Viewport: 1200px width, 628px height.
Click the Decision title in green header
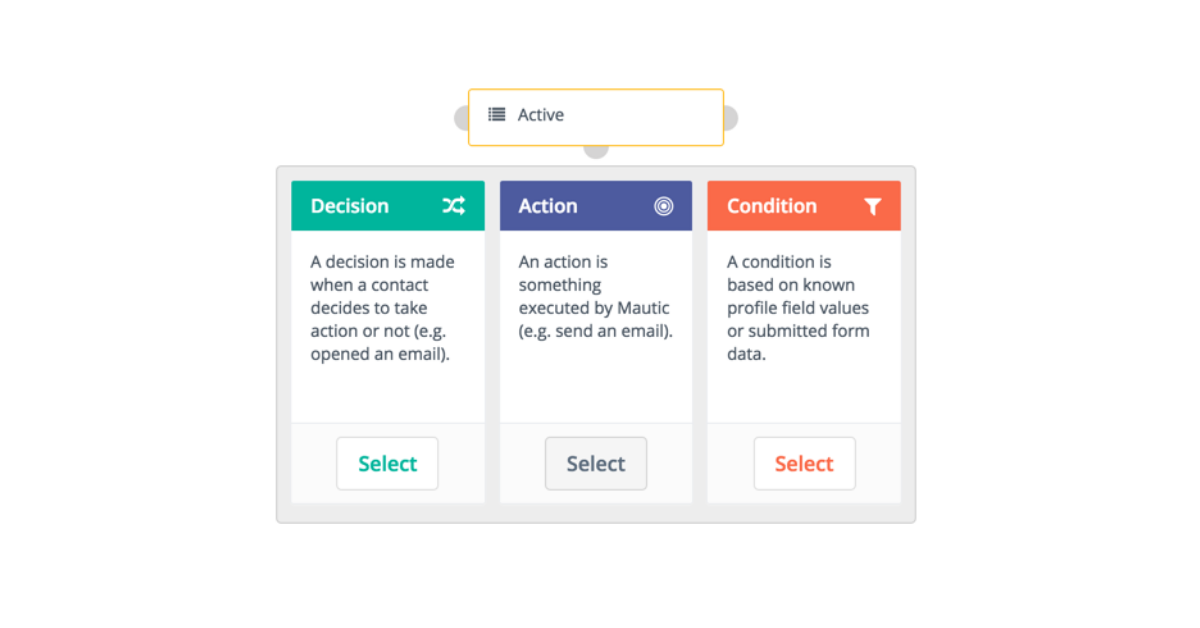(x=349, y=206)
